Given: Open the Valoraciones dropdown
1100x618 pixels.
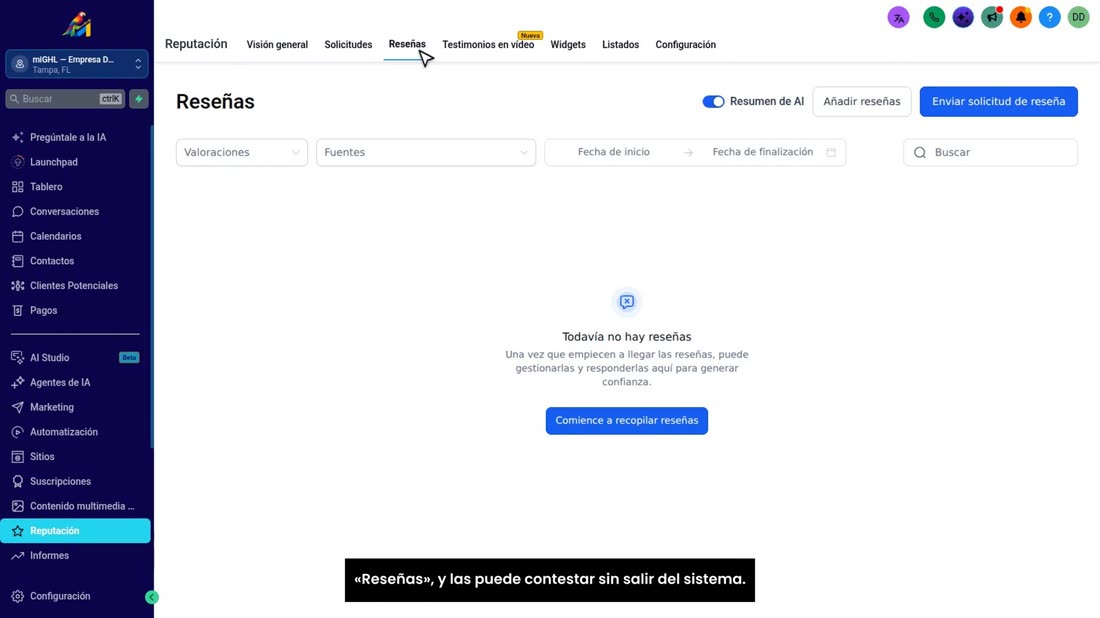Looking at the screenshot, I should [x=241, y=152].
